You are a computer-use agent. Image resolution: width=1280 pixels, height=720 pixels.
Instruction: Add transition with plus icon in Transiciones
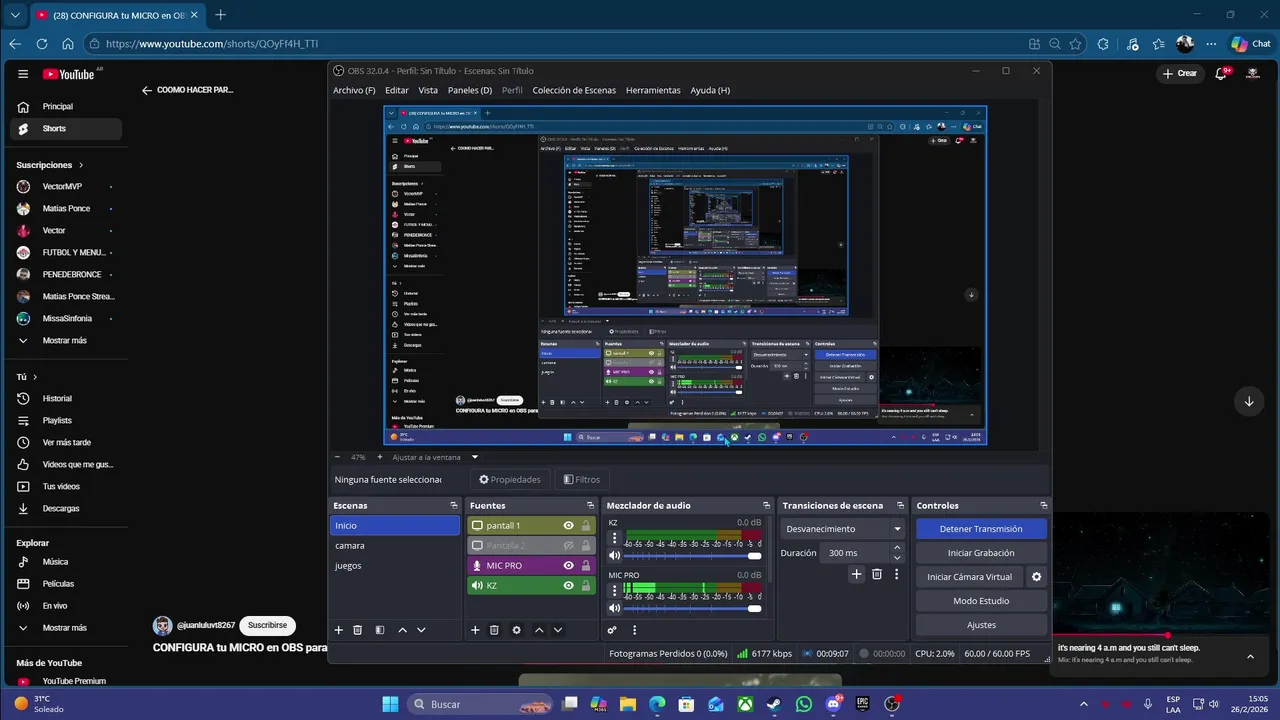[x=856, y=574]
